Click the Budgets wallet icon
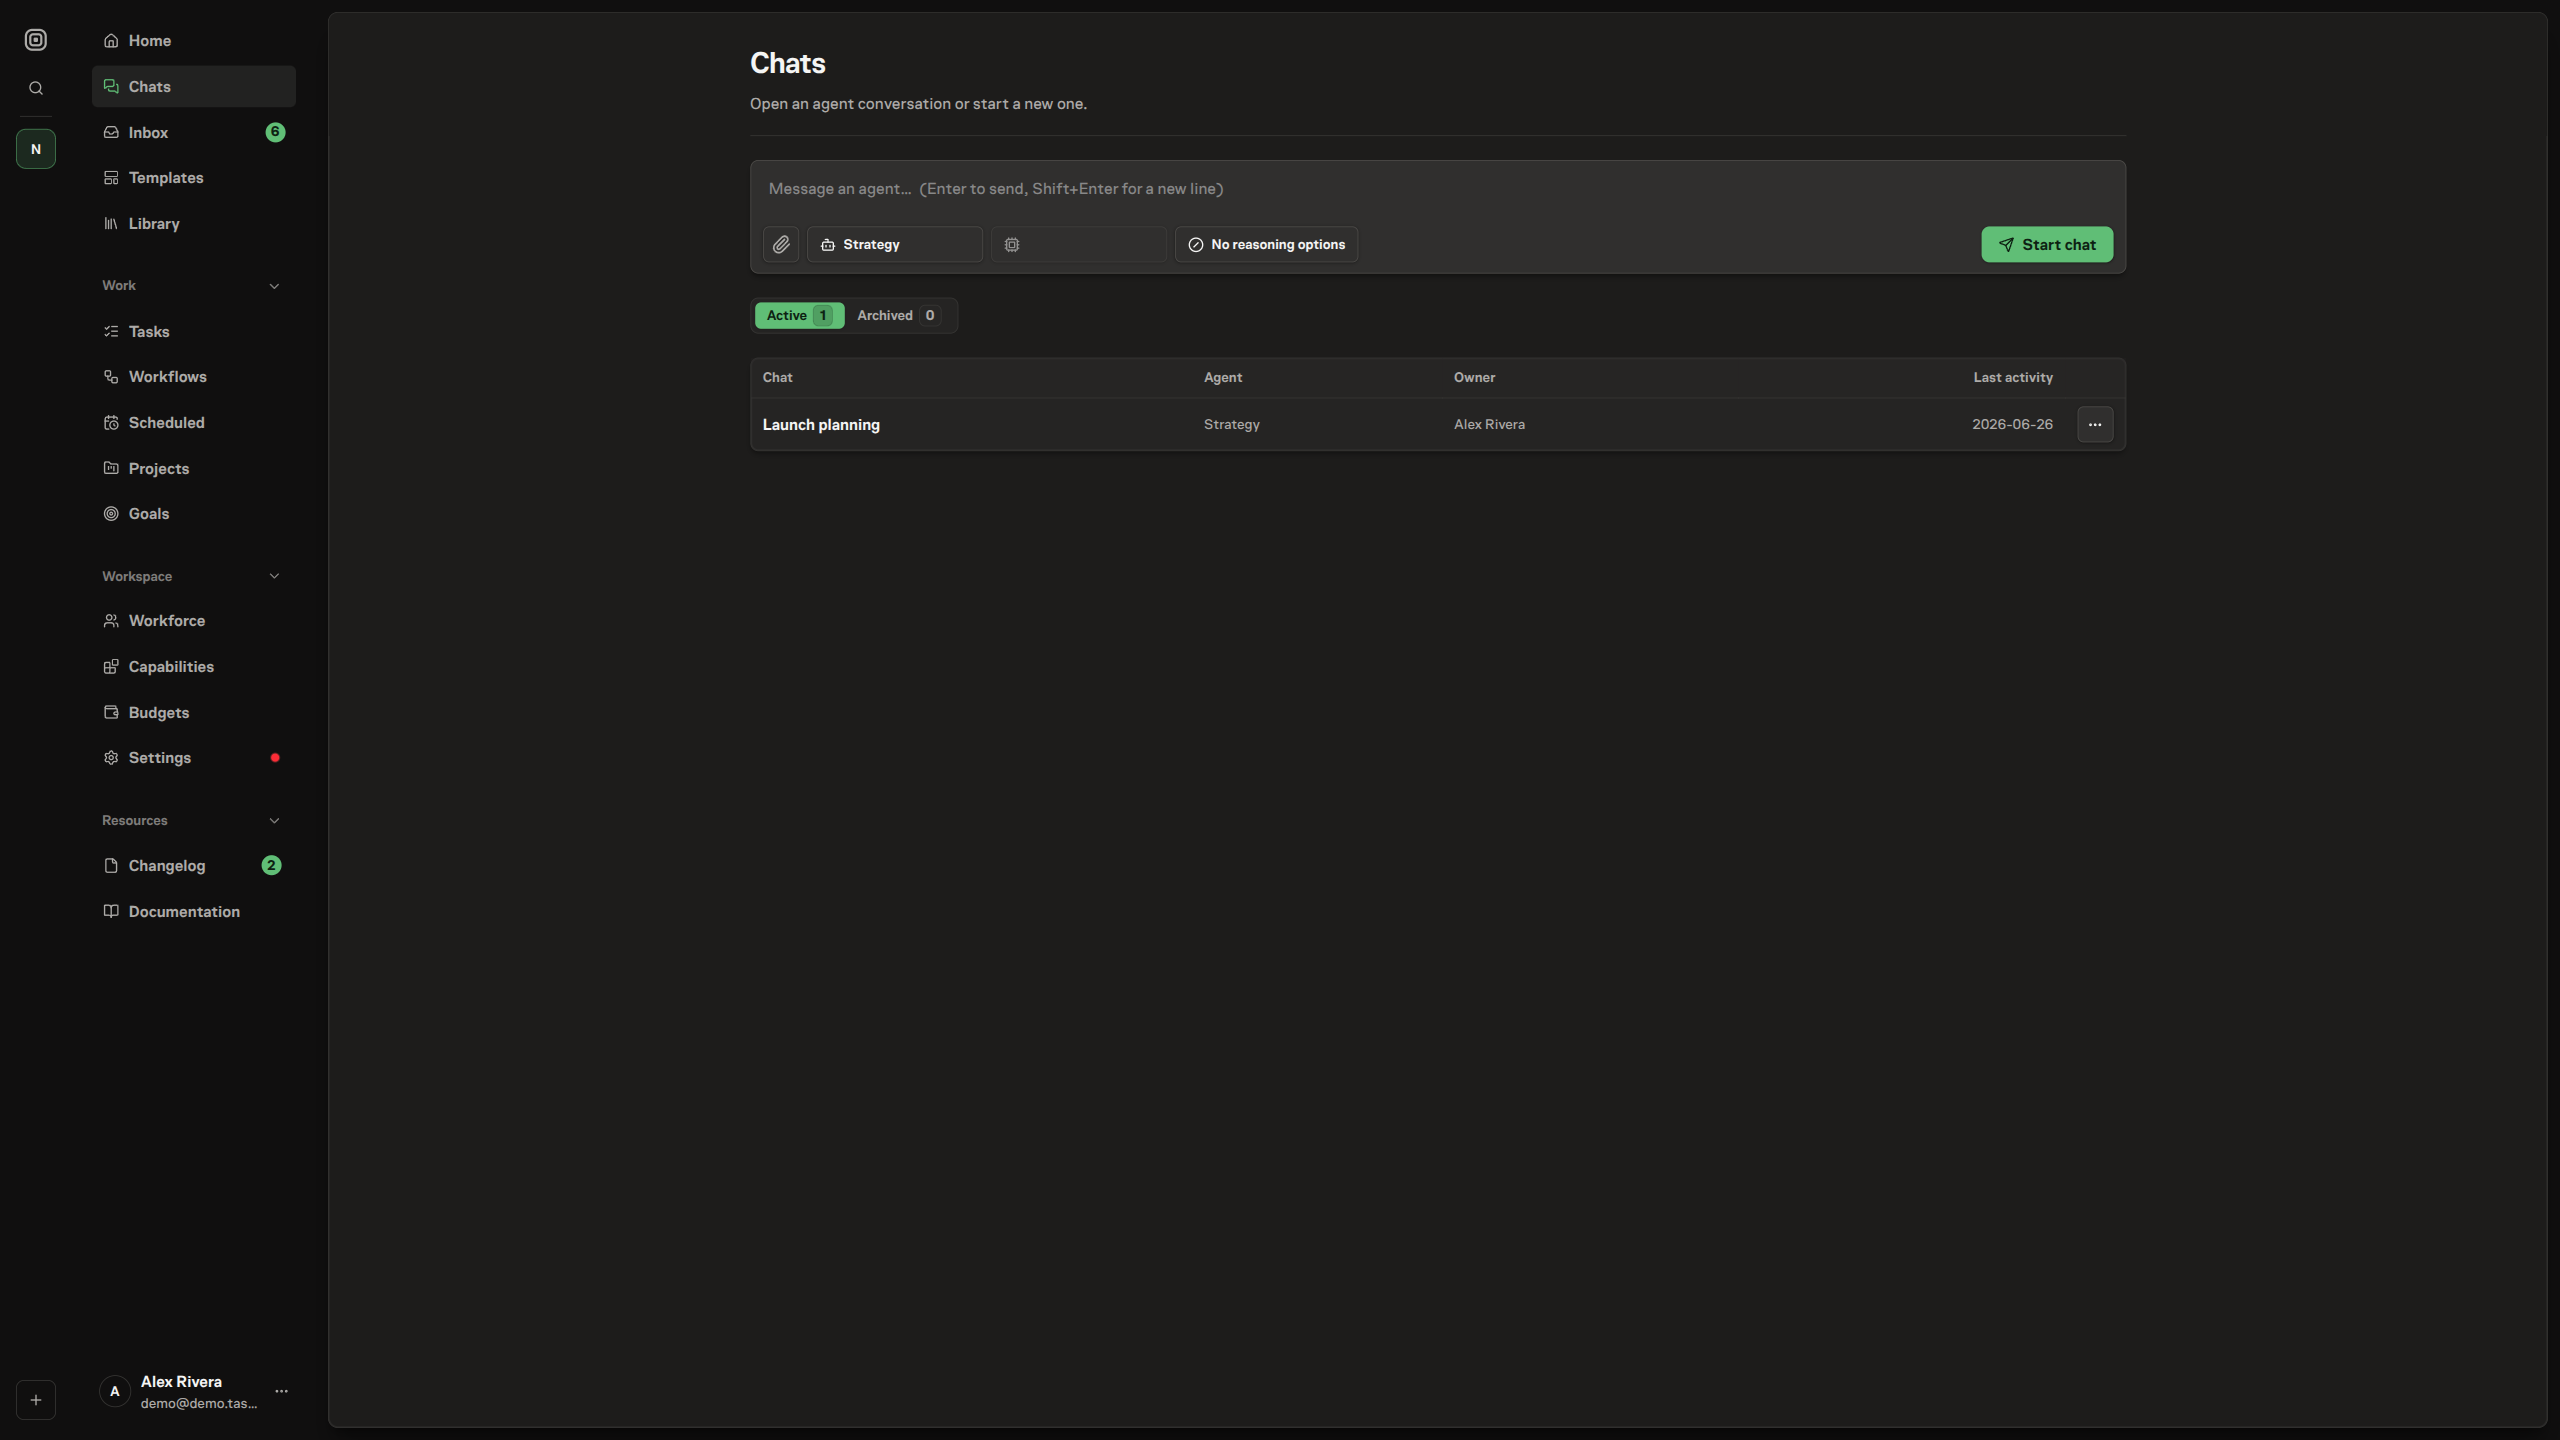The height and width of the screenshot is (1440, 2560). click(x=111, y=712)
